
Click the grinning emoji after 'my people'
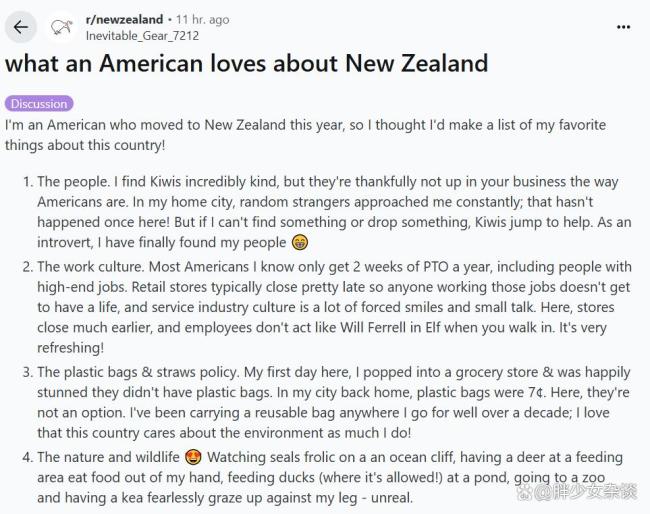(300, 242)
